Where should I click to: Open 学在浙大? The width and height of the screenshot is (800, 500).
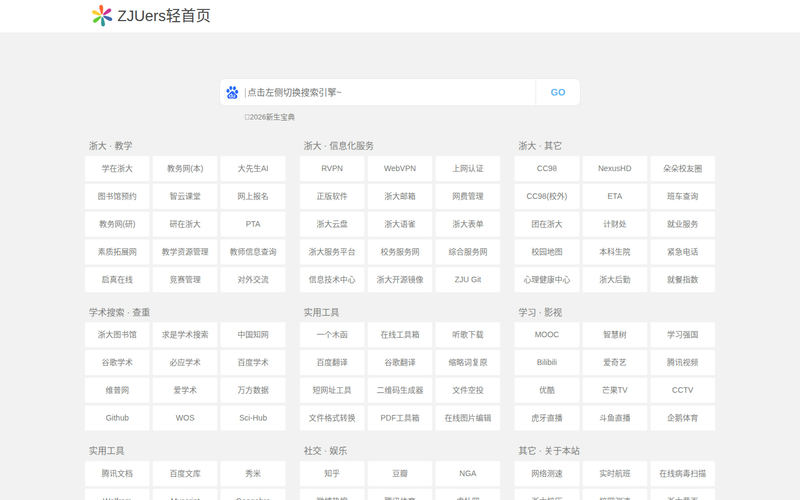(117, 168)
